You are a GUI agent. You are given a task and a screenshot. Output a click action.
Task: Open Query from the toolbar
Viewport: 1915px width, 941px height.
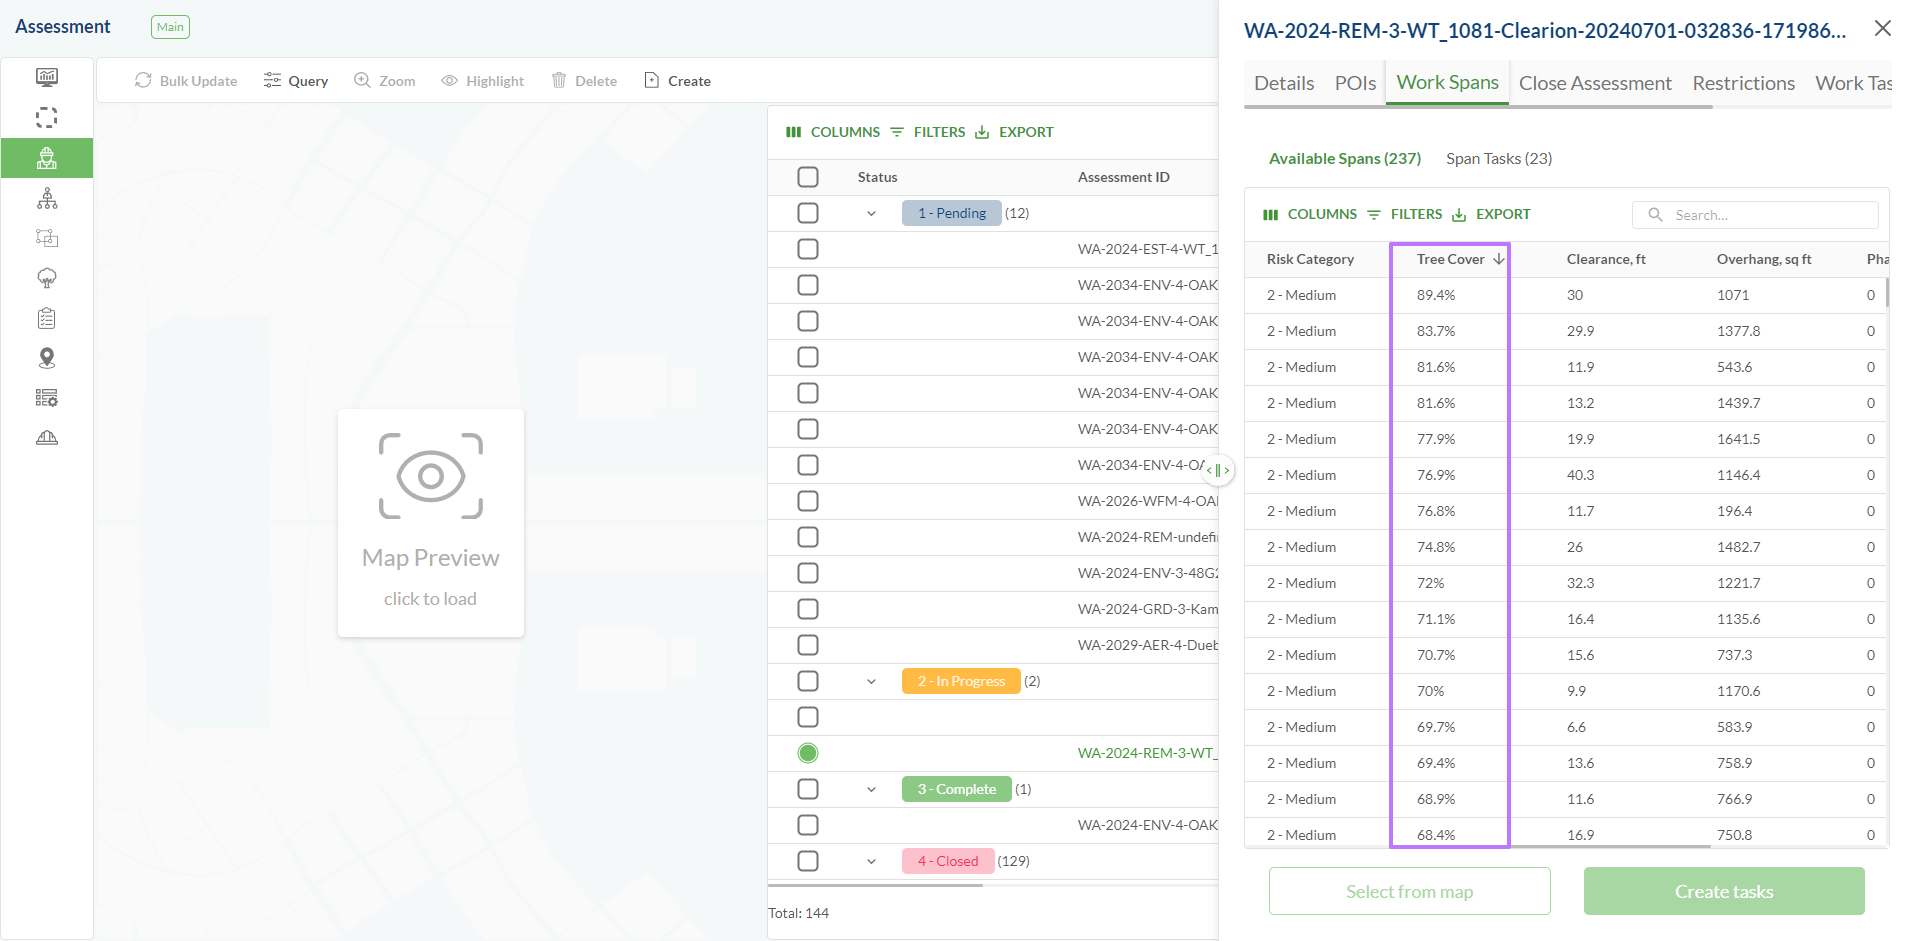click(296, 81)
